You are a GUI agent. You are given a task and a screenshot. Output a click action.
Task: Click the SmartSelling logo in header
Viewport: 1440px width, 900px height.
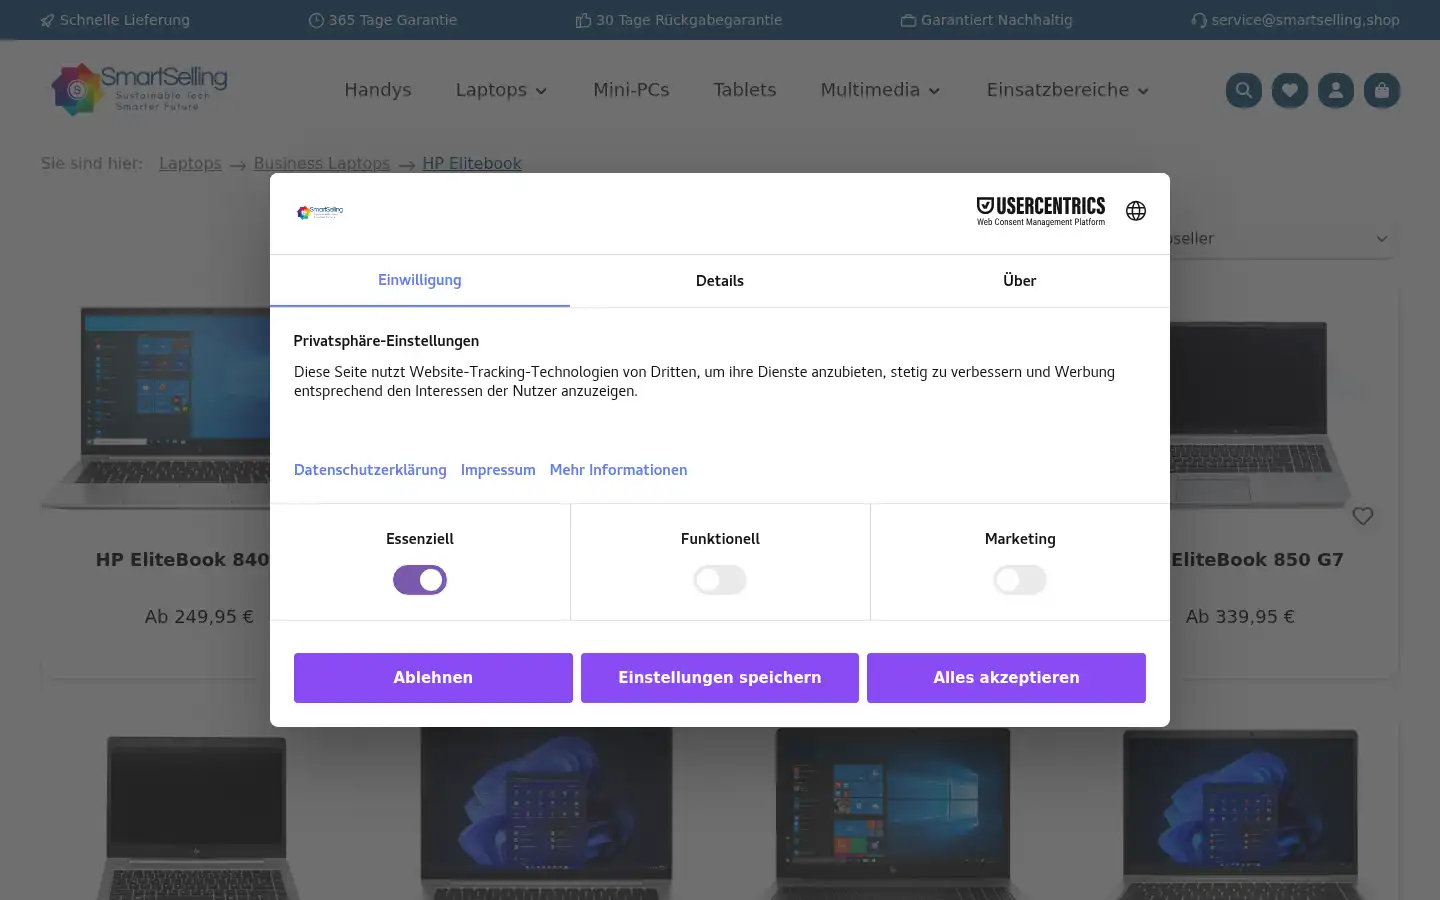139,89
